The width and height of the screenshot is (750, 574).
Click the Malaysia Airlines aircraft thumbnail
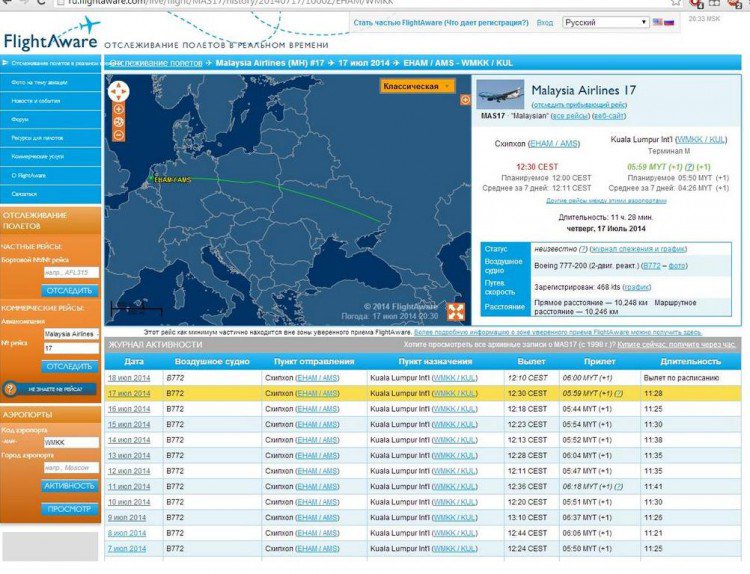tap(501, 93)
